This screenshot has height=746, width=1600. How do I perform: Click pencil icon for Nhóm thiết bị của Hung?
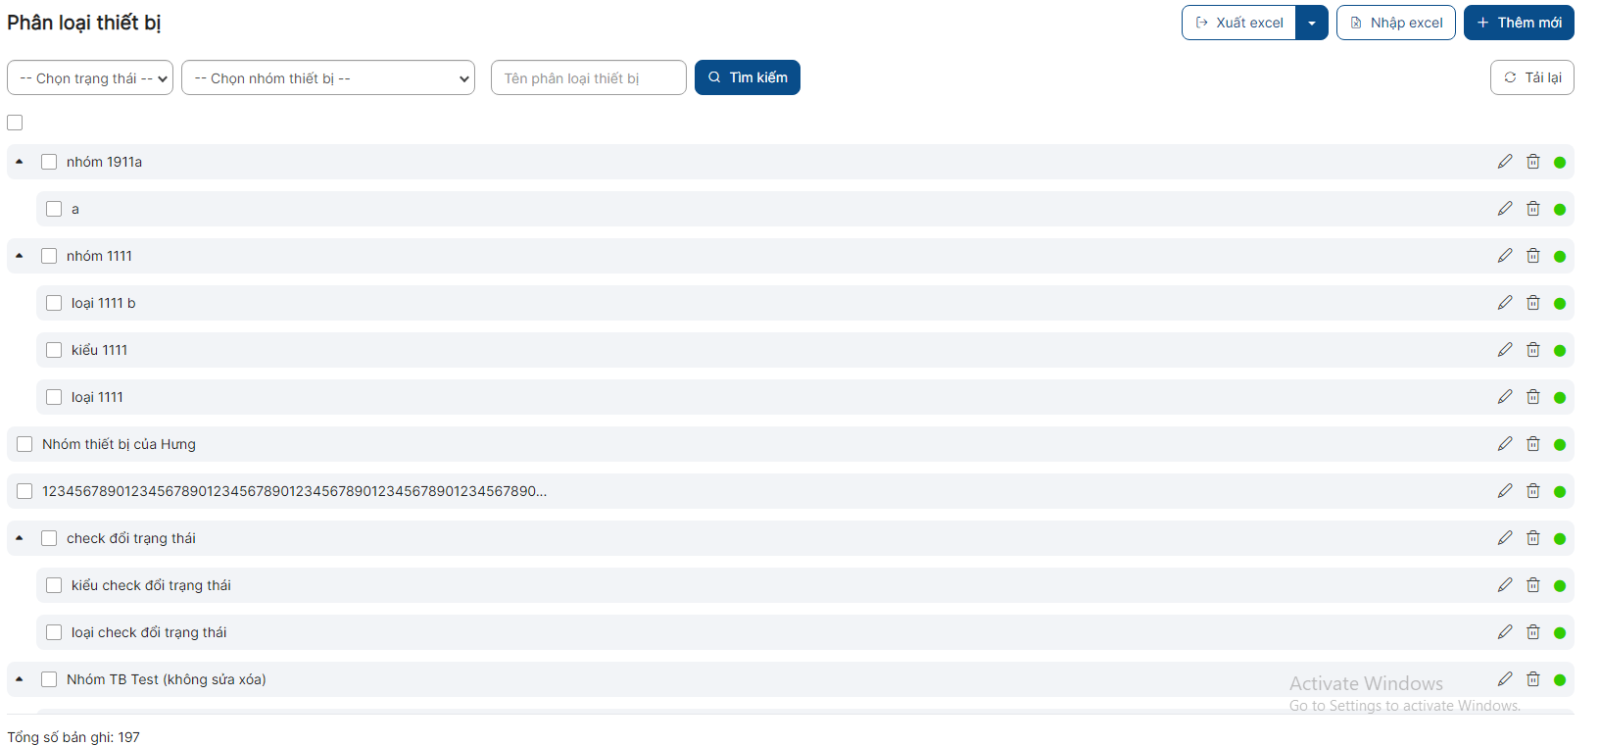click(1504, 444)
